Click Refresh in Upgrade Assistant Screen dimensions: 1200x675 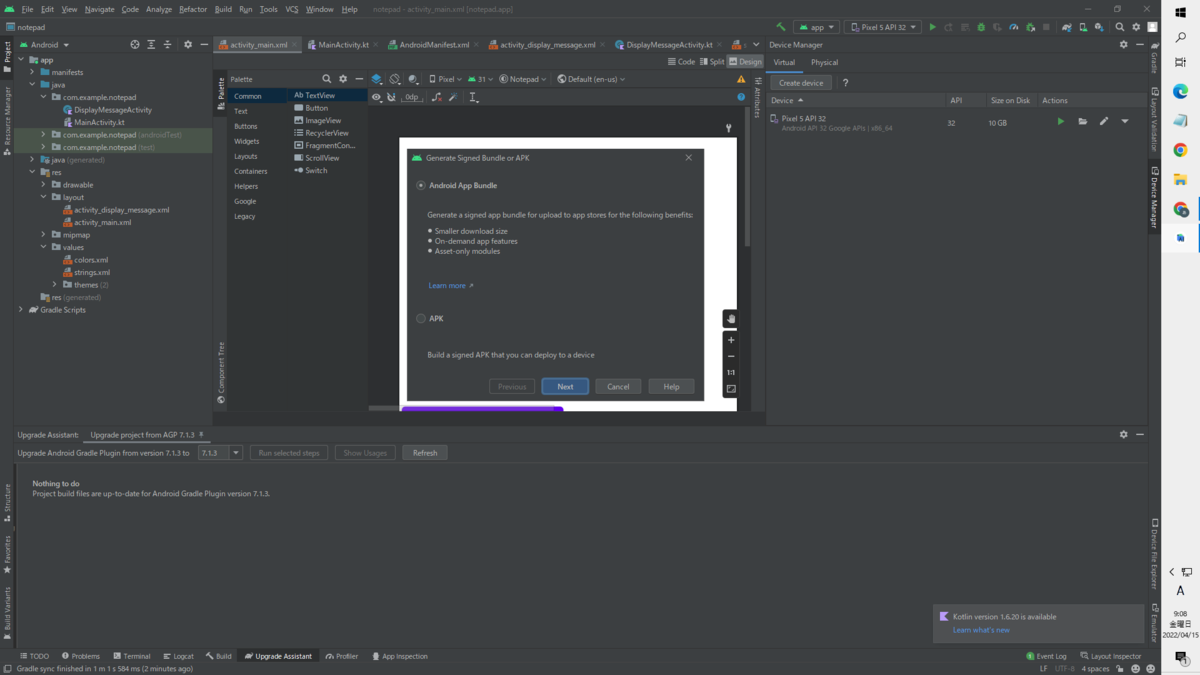click(x=425, y=453)
